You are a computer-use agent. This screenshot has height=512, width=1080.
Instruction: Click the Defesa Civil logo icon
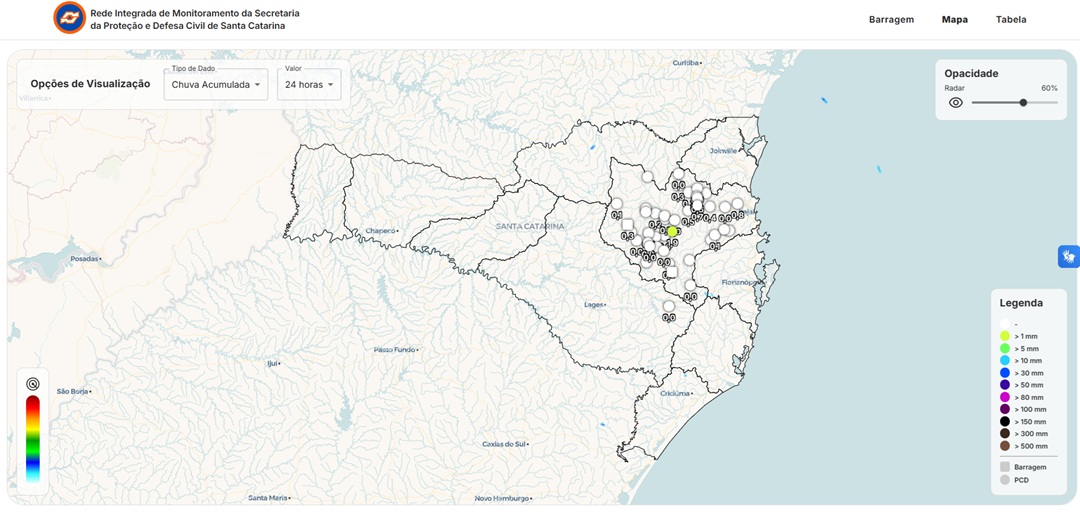69,18
